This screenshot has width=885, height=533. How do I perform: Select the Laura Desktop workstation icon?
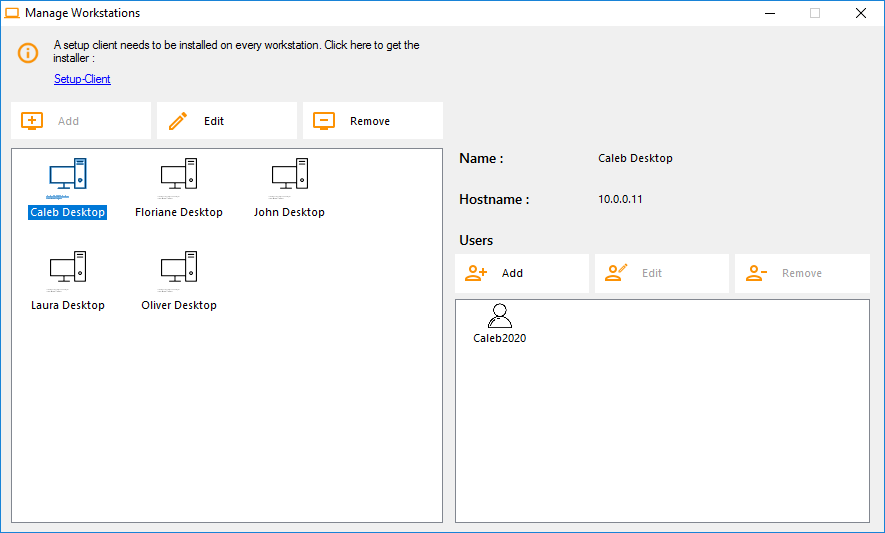pyautogui.click(x=68, y=268)
